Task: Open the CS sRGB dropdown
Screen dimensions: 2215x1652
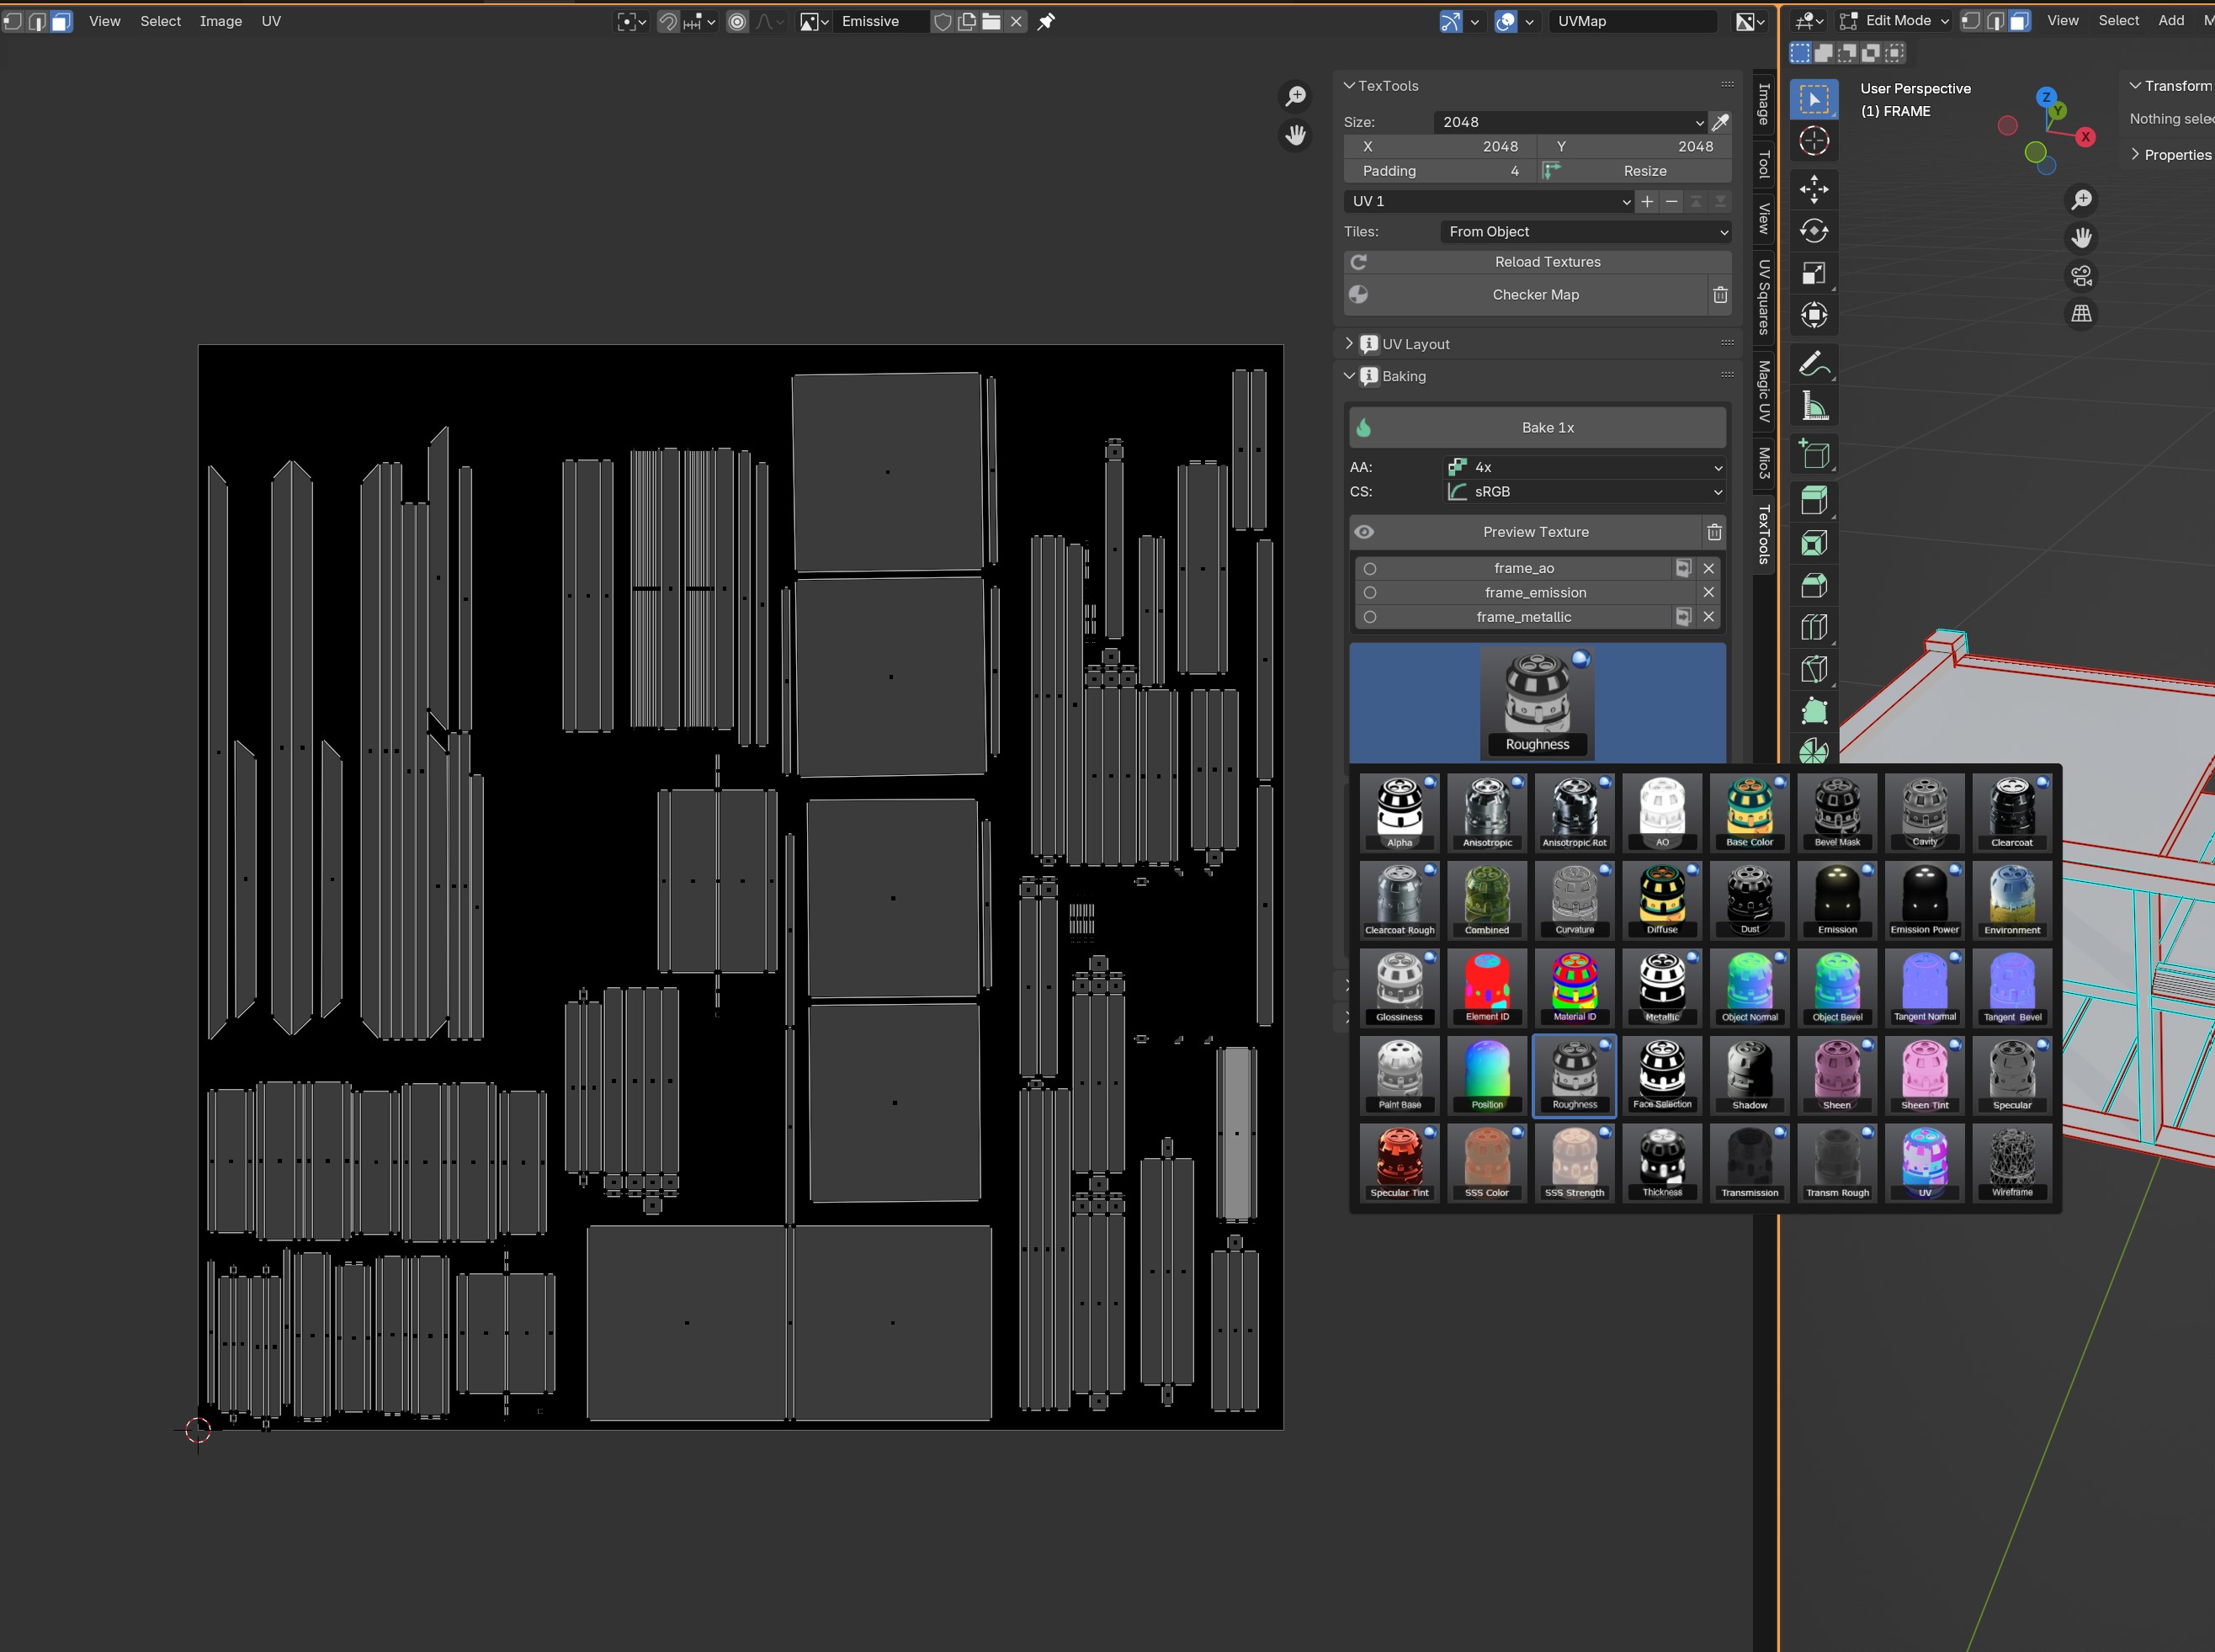Action: click(x=1586, y=492)
